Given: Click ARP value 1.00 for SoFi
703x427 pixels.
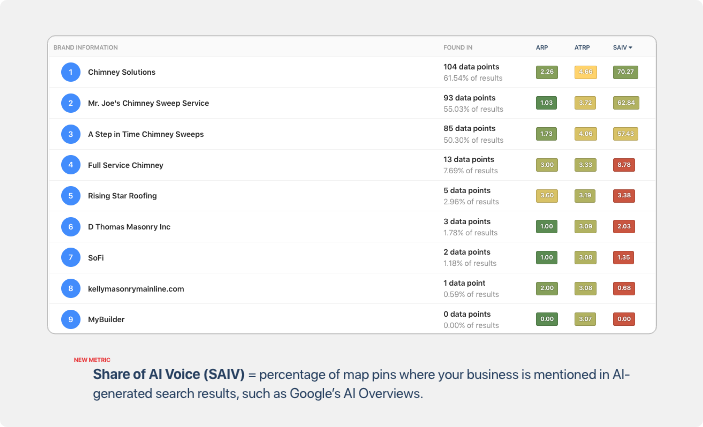Looking at the screenshot, I should coord(547,257).
